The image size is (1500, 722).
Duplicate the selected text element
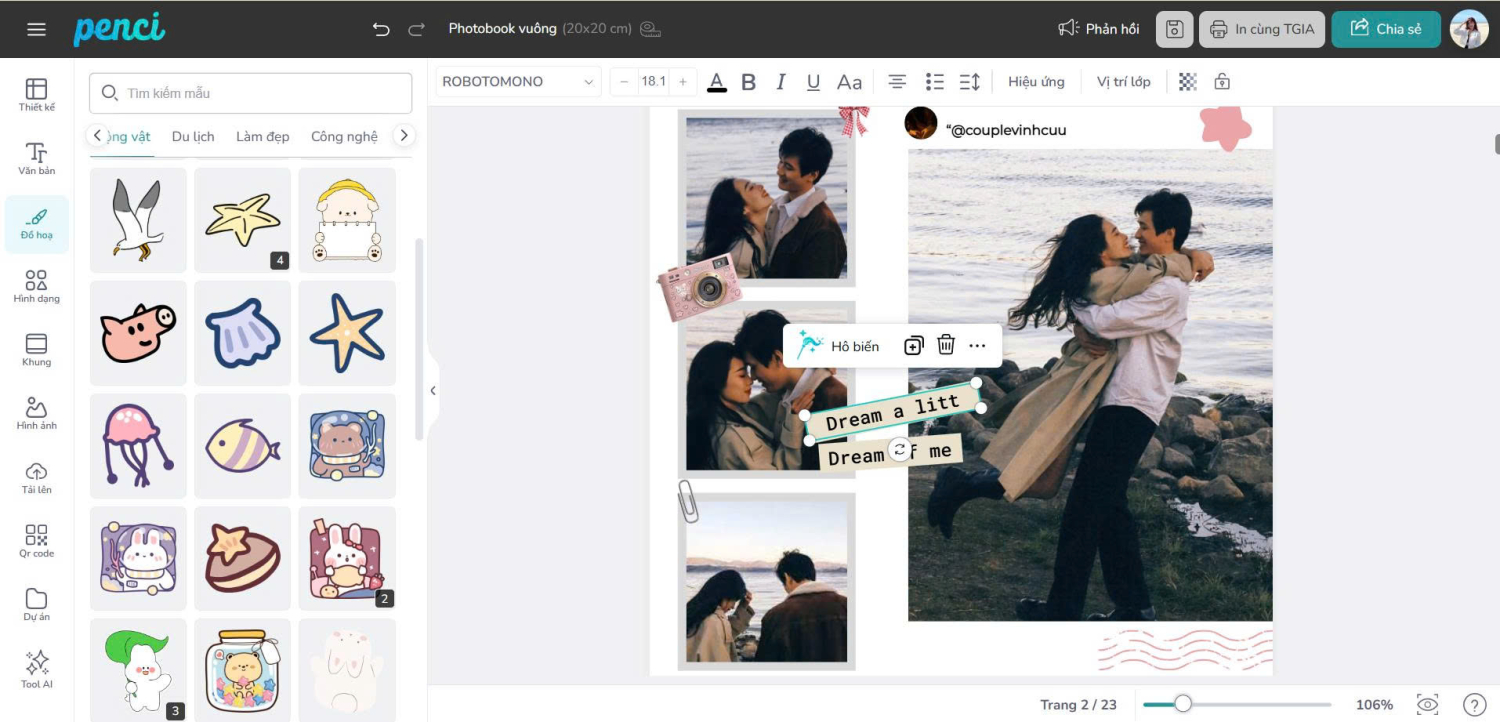913,346
